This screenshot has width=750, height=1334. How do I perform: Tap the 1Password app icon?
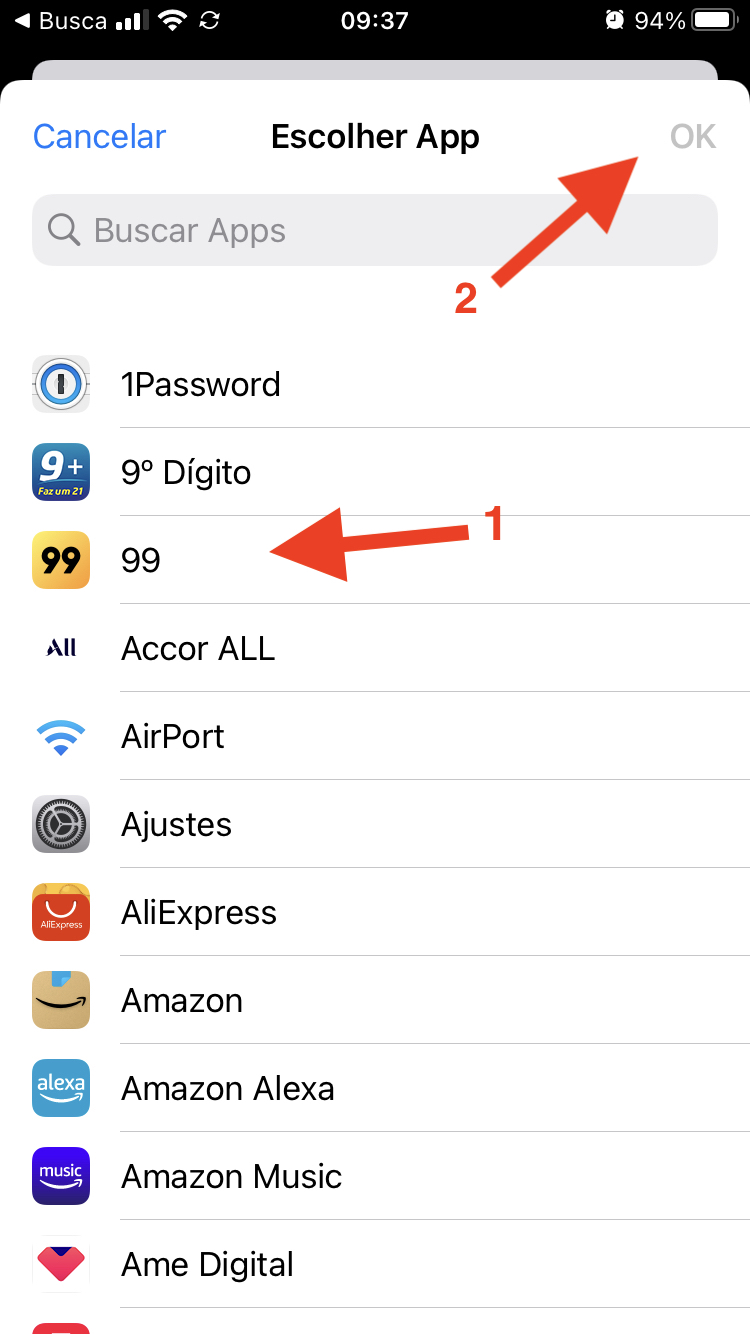(x=61, y=384)
